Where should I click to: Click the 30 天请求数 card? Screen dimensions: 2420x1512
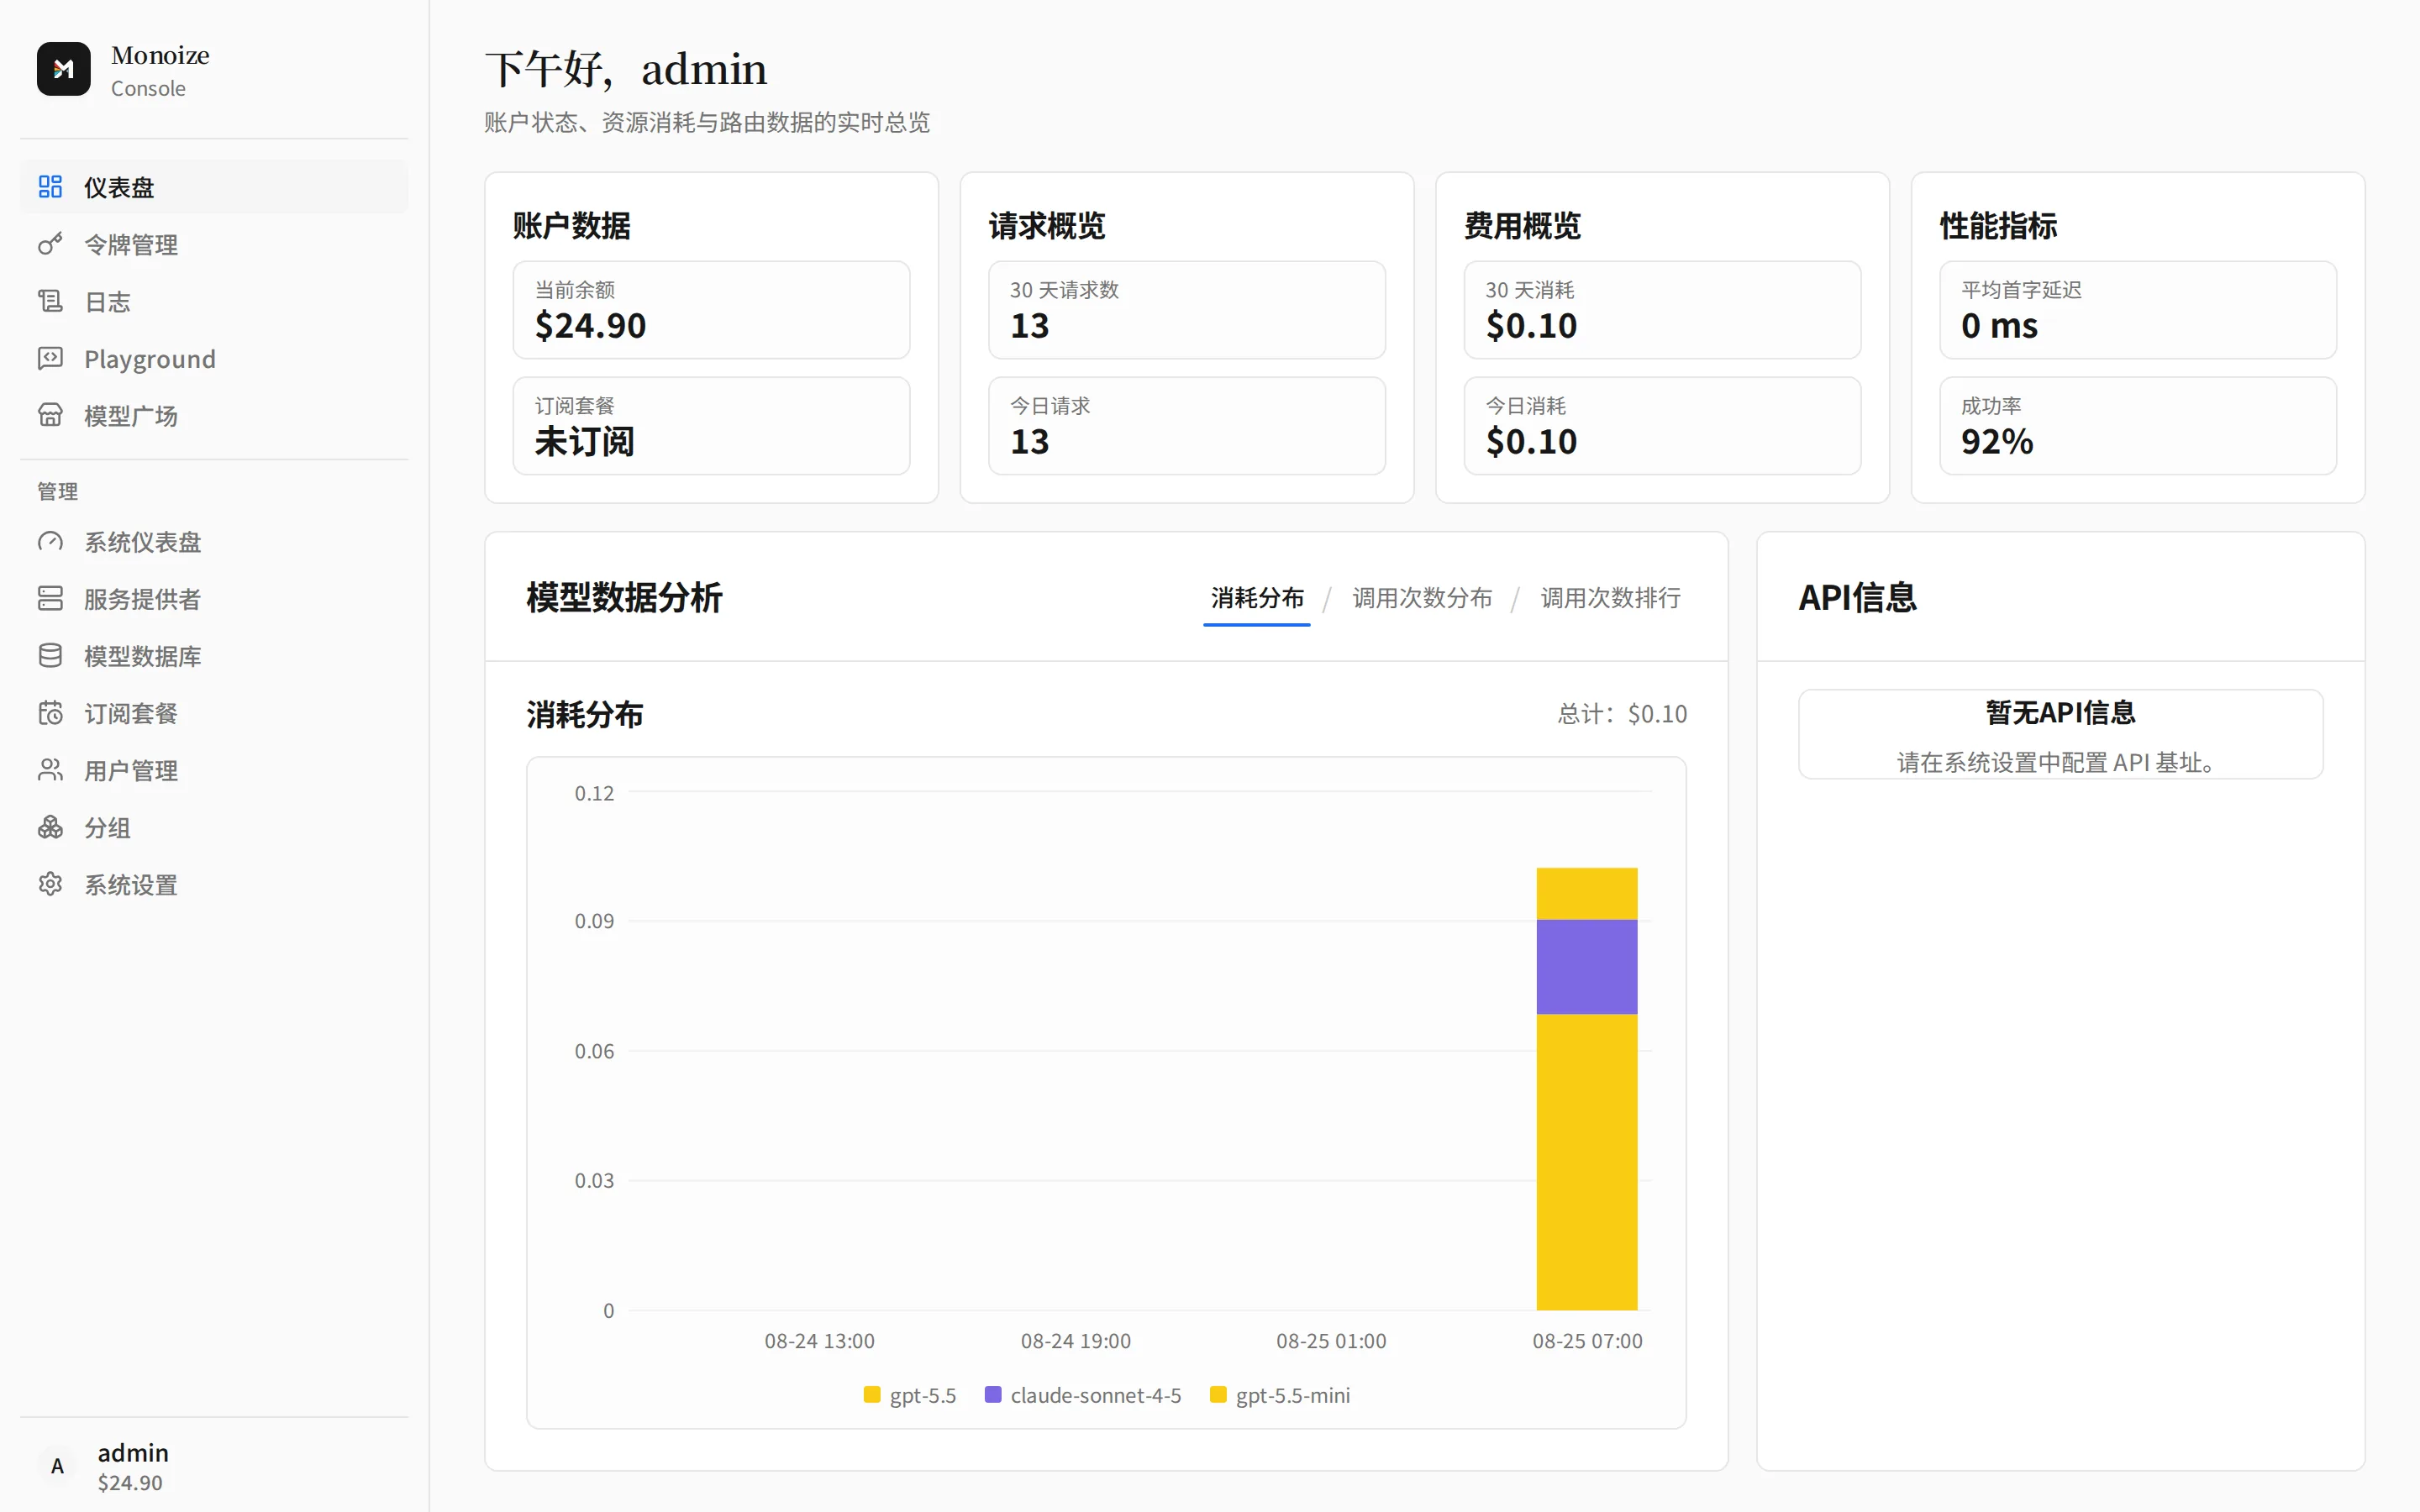[1187, 310]
